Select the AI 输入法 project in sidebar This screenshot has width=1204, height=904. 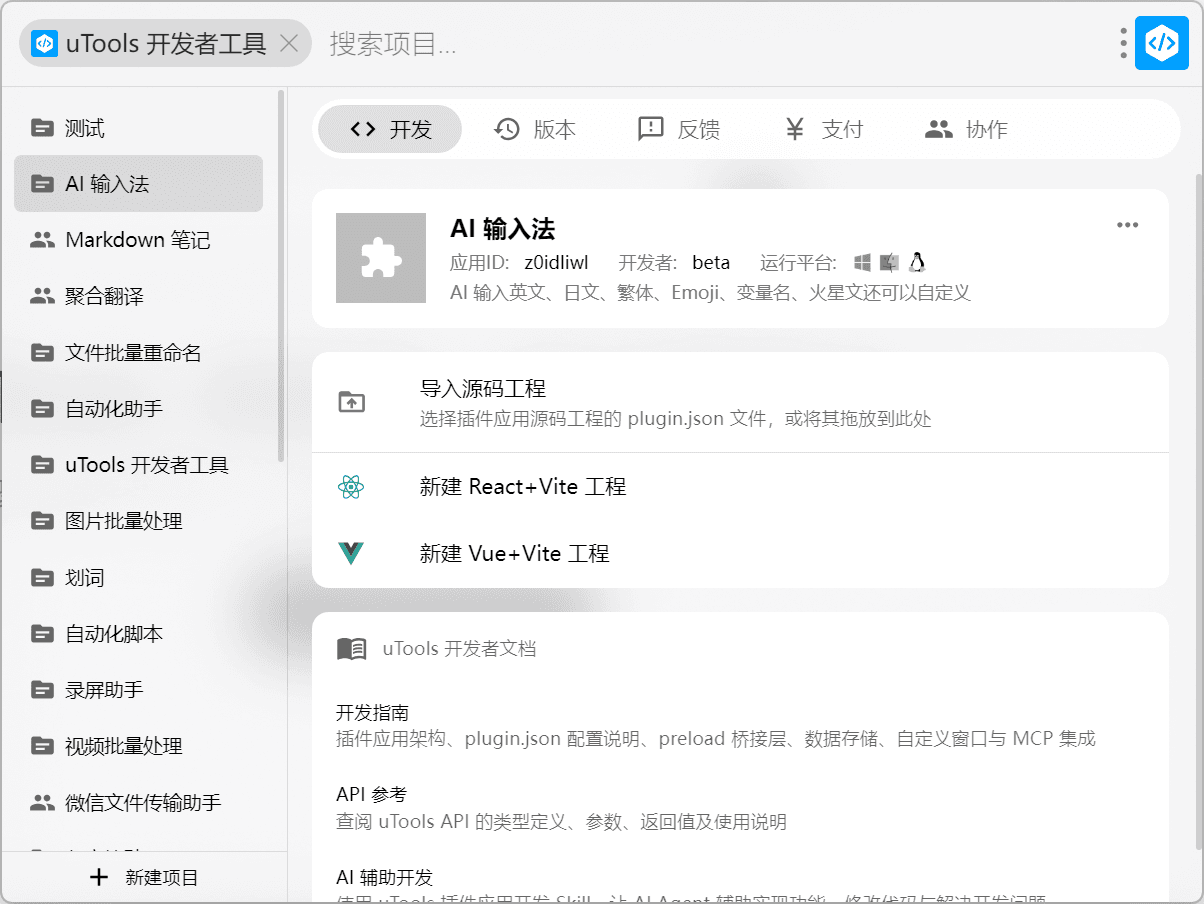(x=138, y=184)
